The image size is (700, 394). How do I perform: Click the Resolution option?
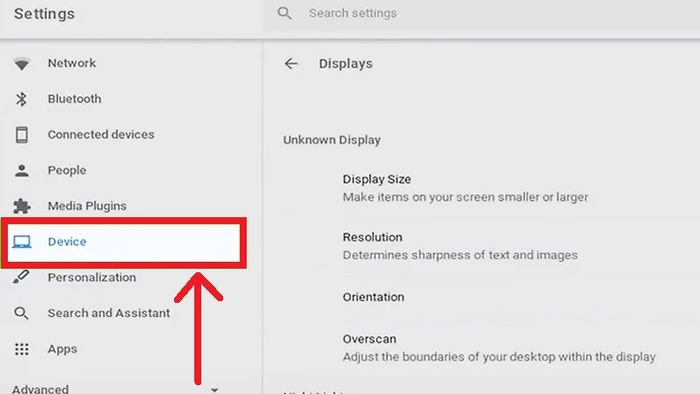point(373,237)
